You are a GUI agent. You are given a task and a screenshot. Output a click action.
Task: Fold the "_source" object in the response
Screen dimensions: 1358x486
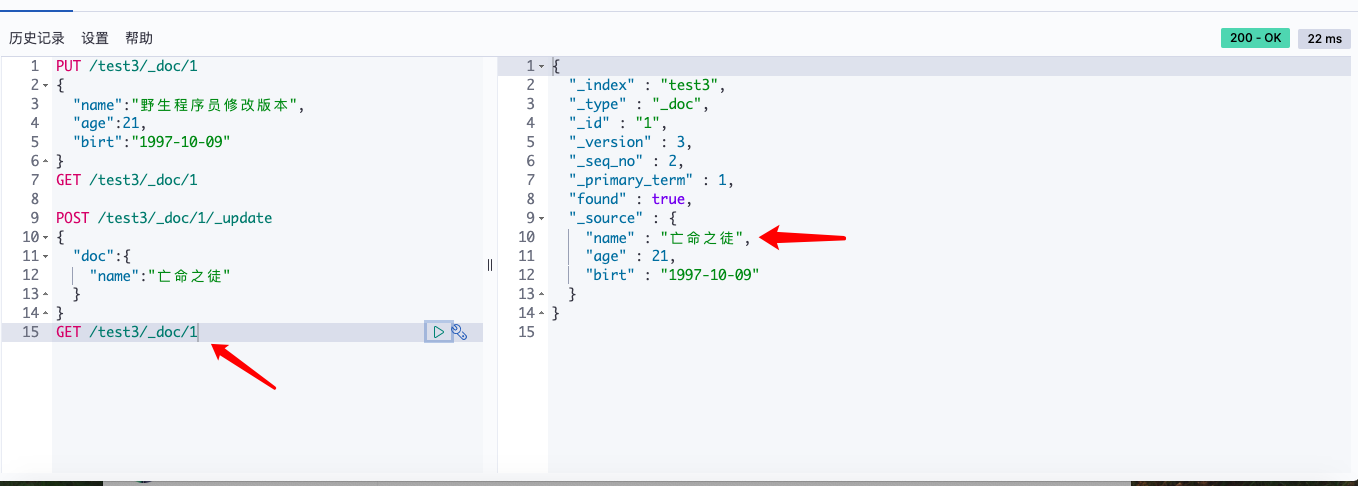point(541,218)
